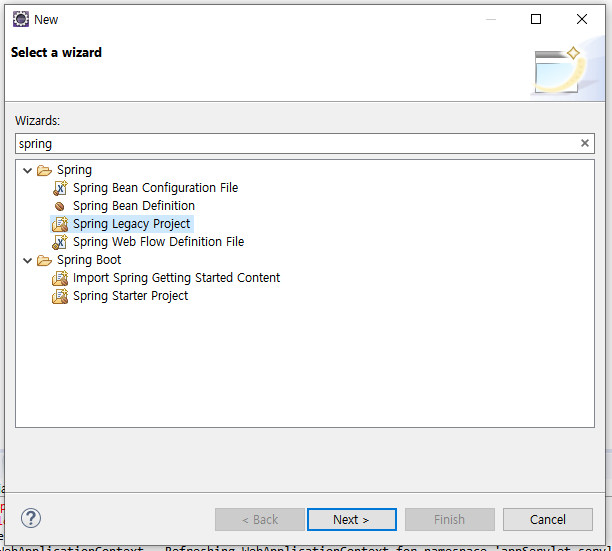The image size is (612, 551).
Task: Click the disabled Back button
Action: (x=260, y=519)
